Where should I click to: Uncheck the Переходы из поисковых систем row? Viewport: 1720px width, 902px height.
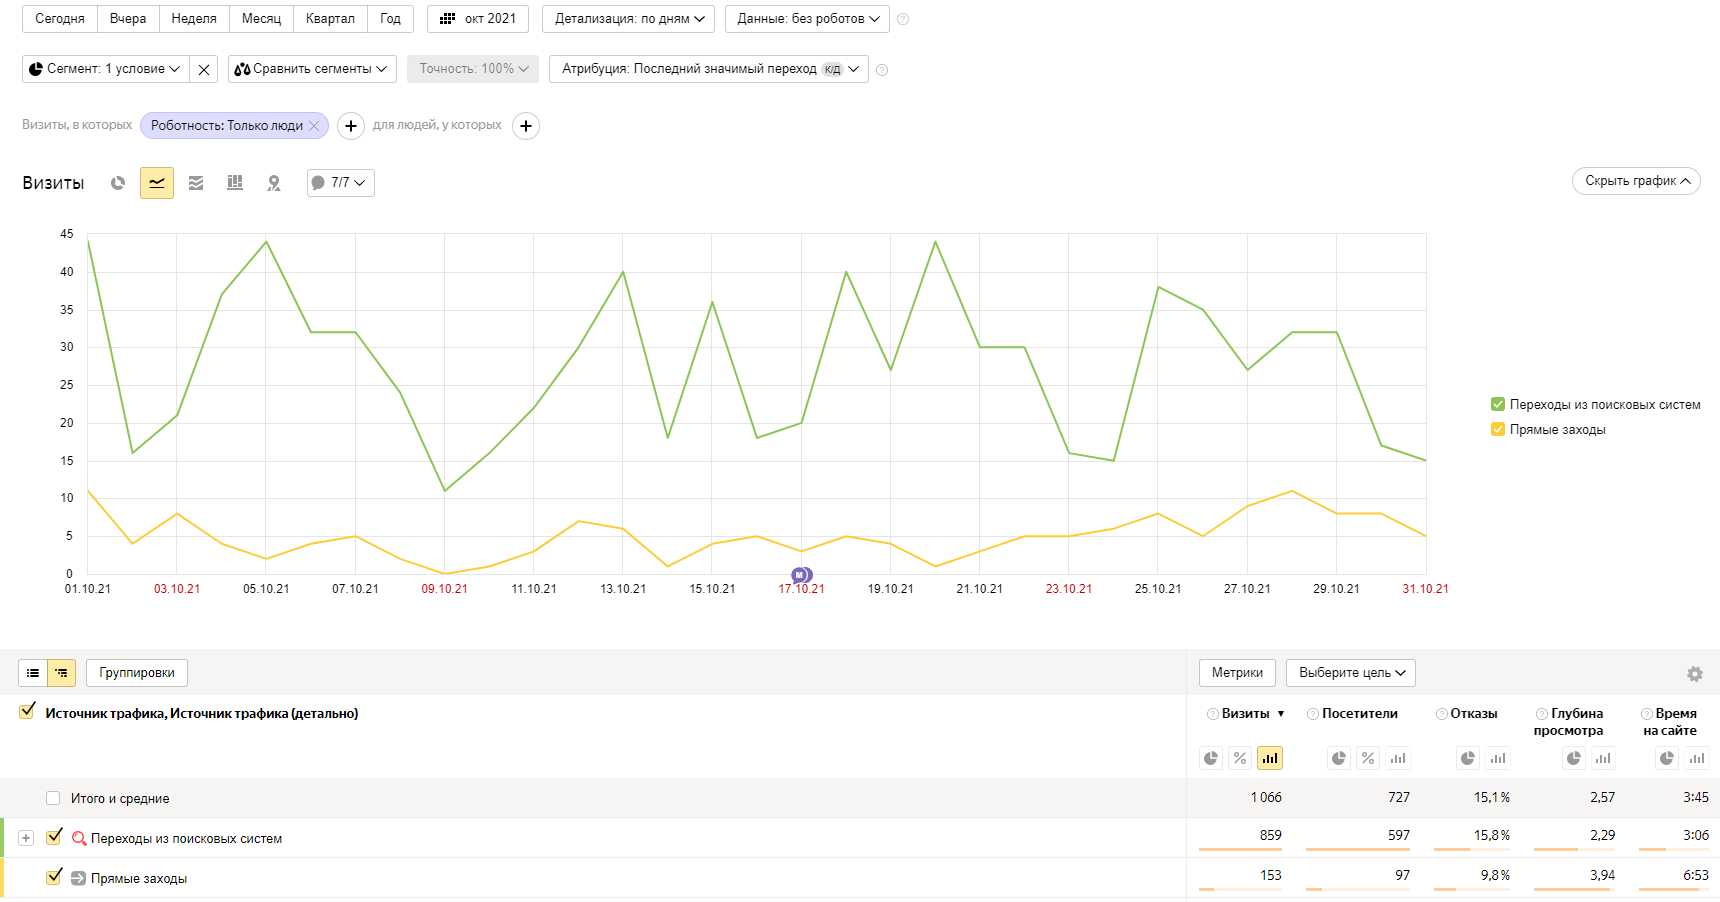[x=54, y=836]
